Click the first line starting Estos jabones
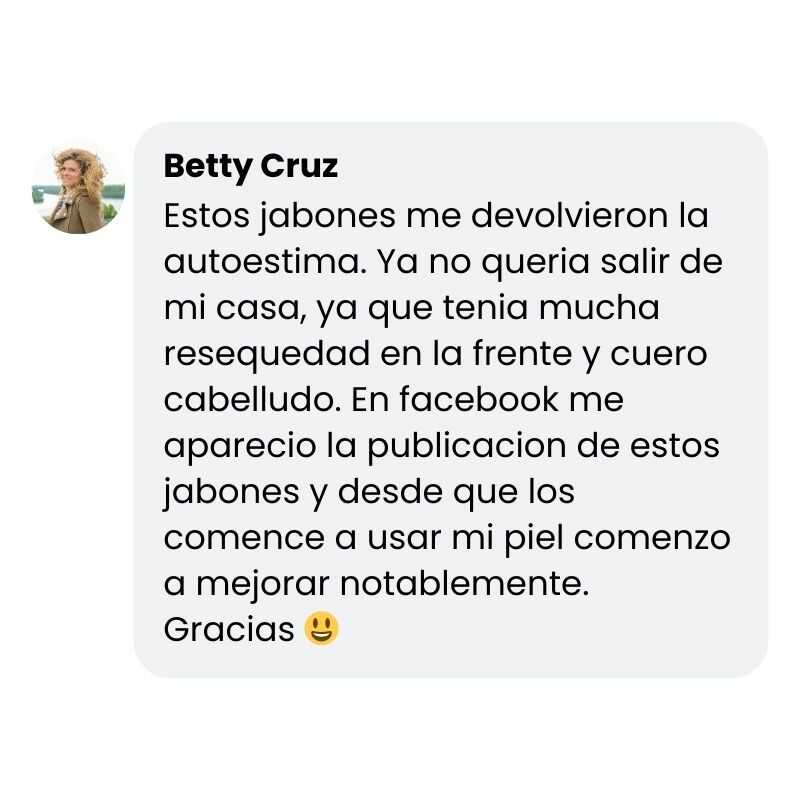800x800 pixels. (x=436, y=216)
